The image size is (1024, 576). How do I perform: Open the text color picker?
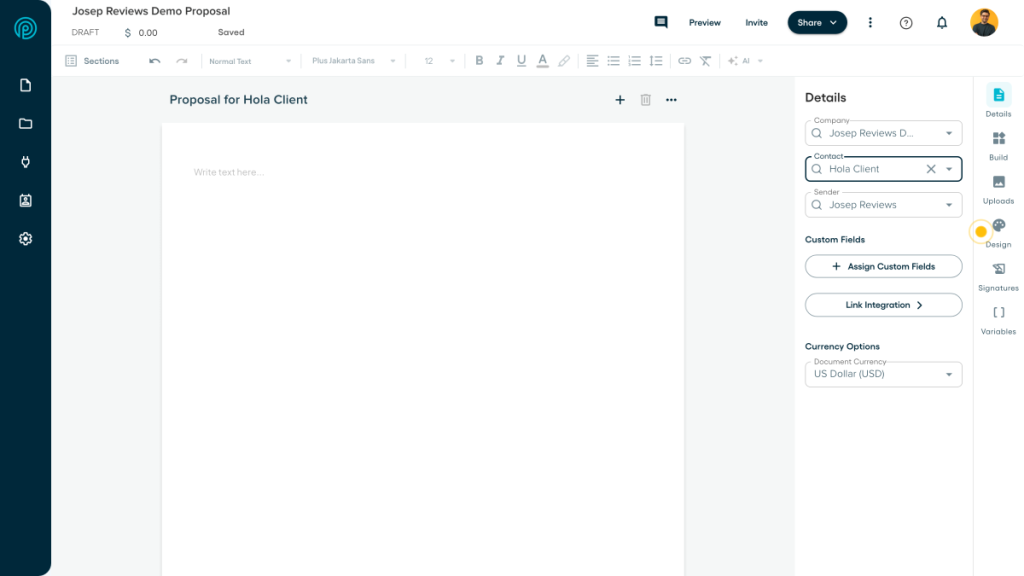(x=543, y=61)
